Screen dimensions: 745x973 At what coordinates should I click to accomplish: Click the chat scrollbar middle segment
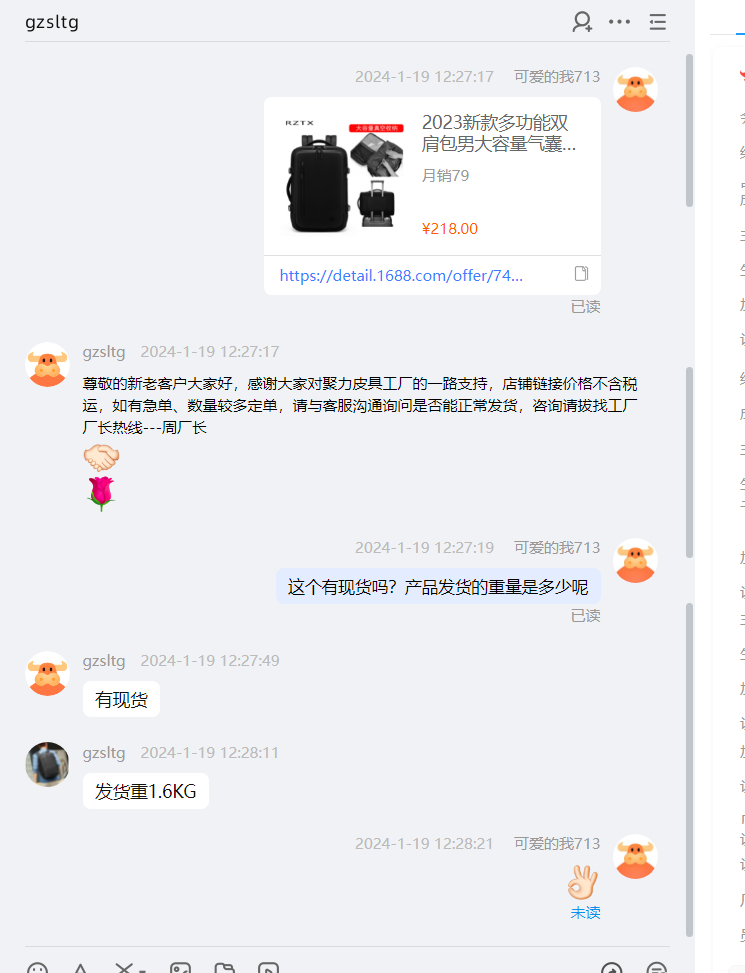(x=689, y=462)
